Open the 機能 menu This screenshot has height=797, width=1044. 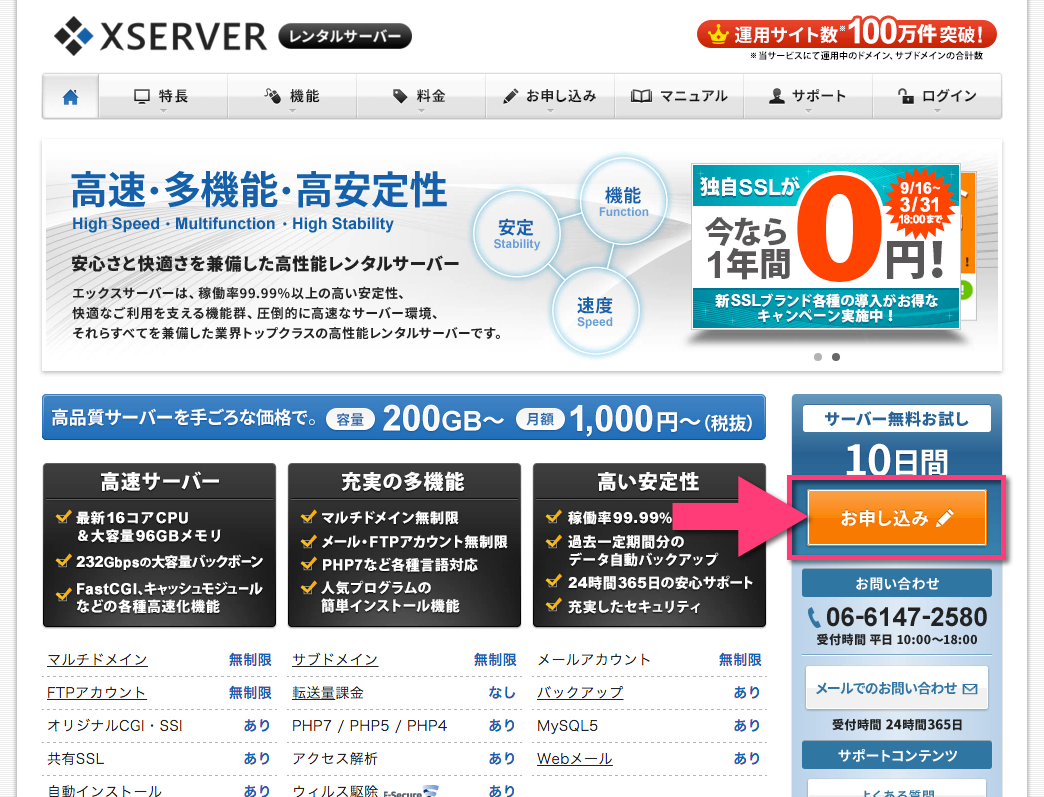click(292, 97)
